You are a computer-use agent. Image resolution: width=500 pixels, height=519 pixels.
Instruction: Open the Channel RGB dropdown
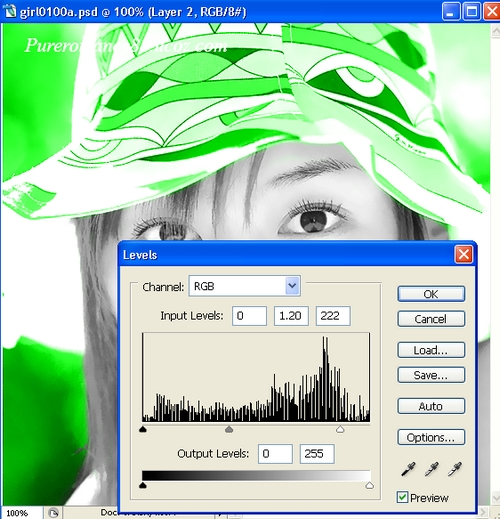pyautogui.click(x=245, y=286)
